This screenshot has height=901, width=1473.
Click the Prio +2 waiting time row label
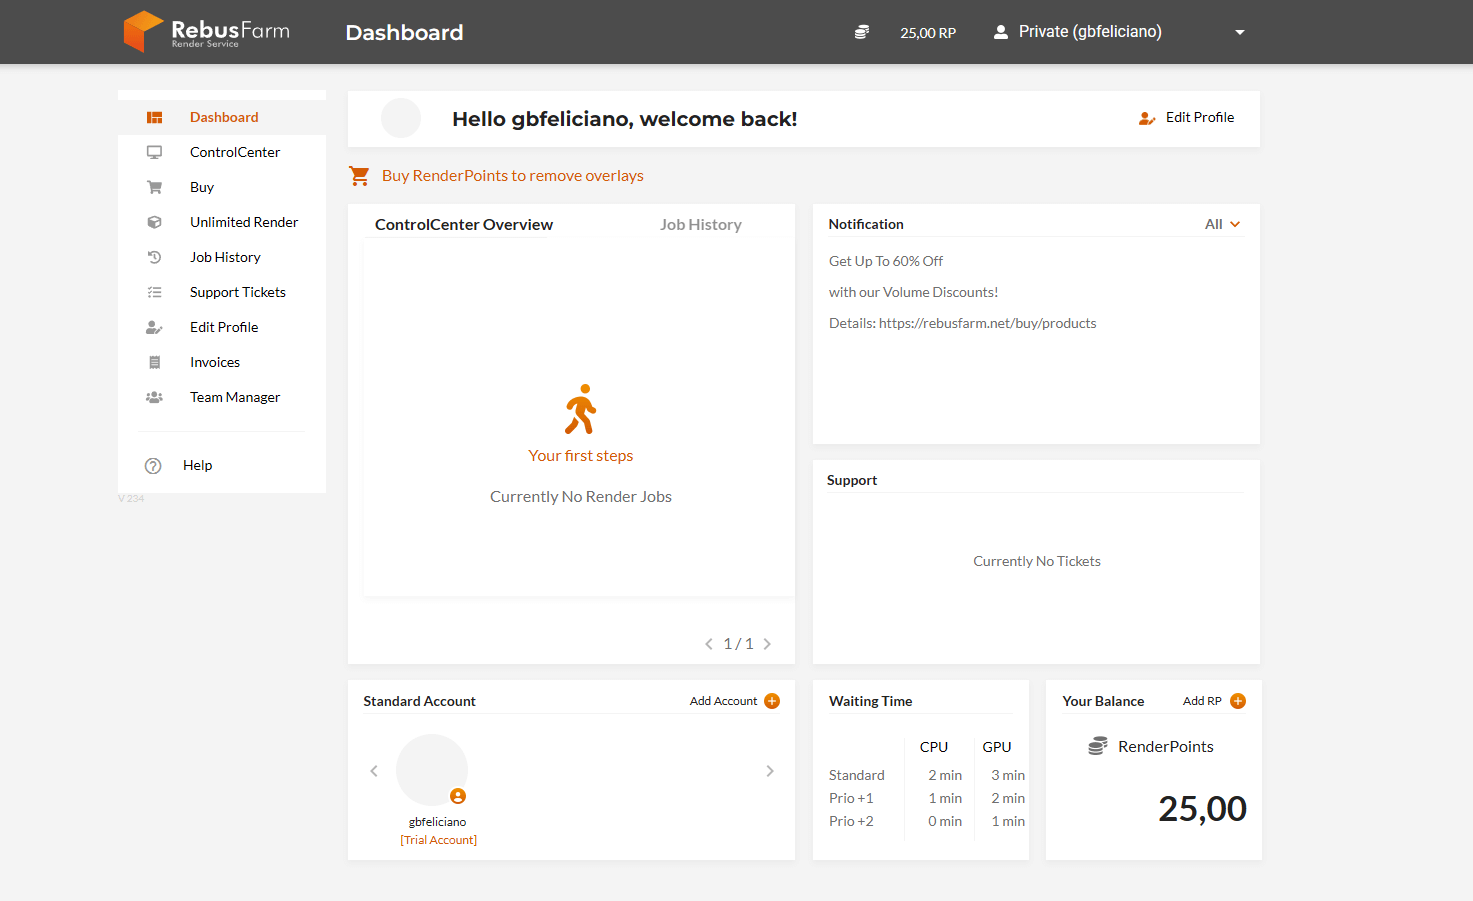pos(851,821)
